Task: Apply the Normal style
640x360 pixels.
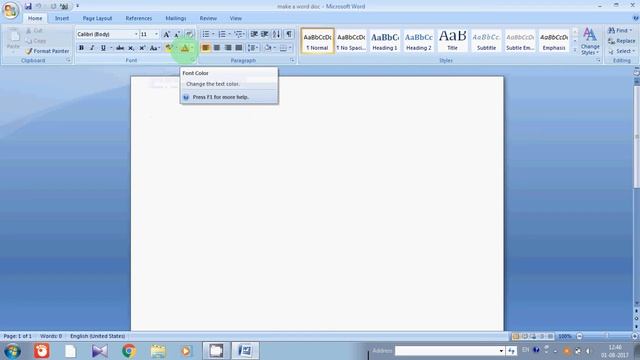Action: [317, 41]
